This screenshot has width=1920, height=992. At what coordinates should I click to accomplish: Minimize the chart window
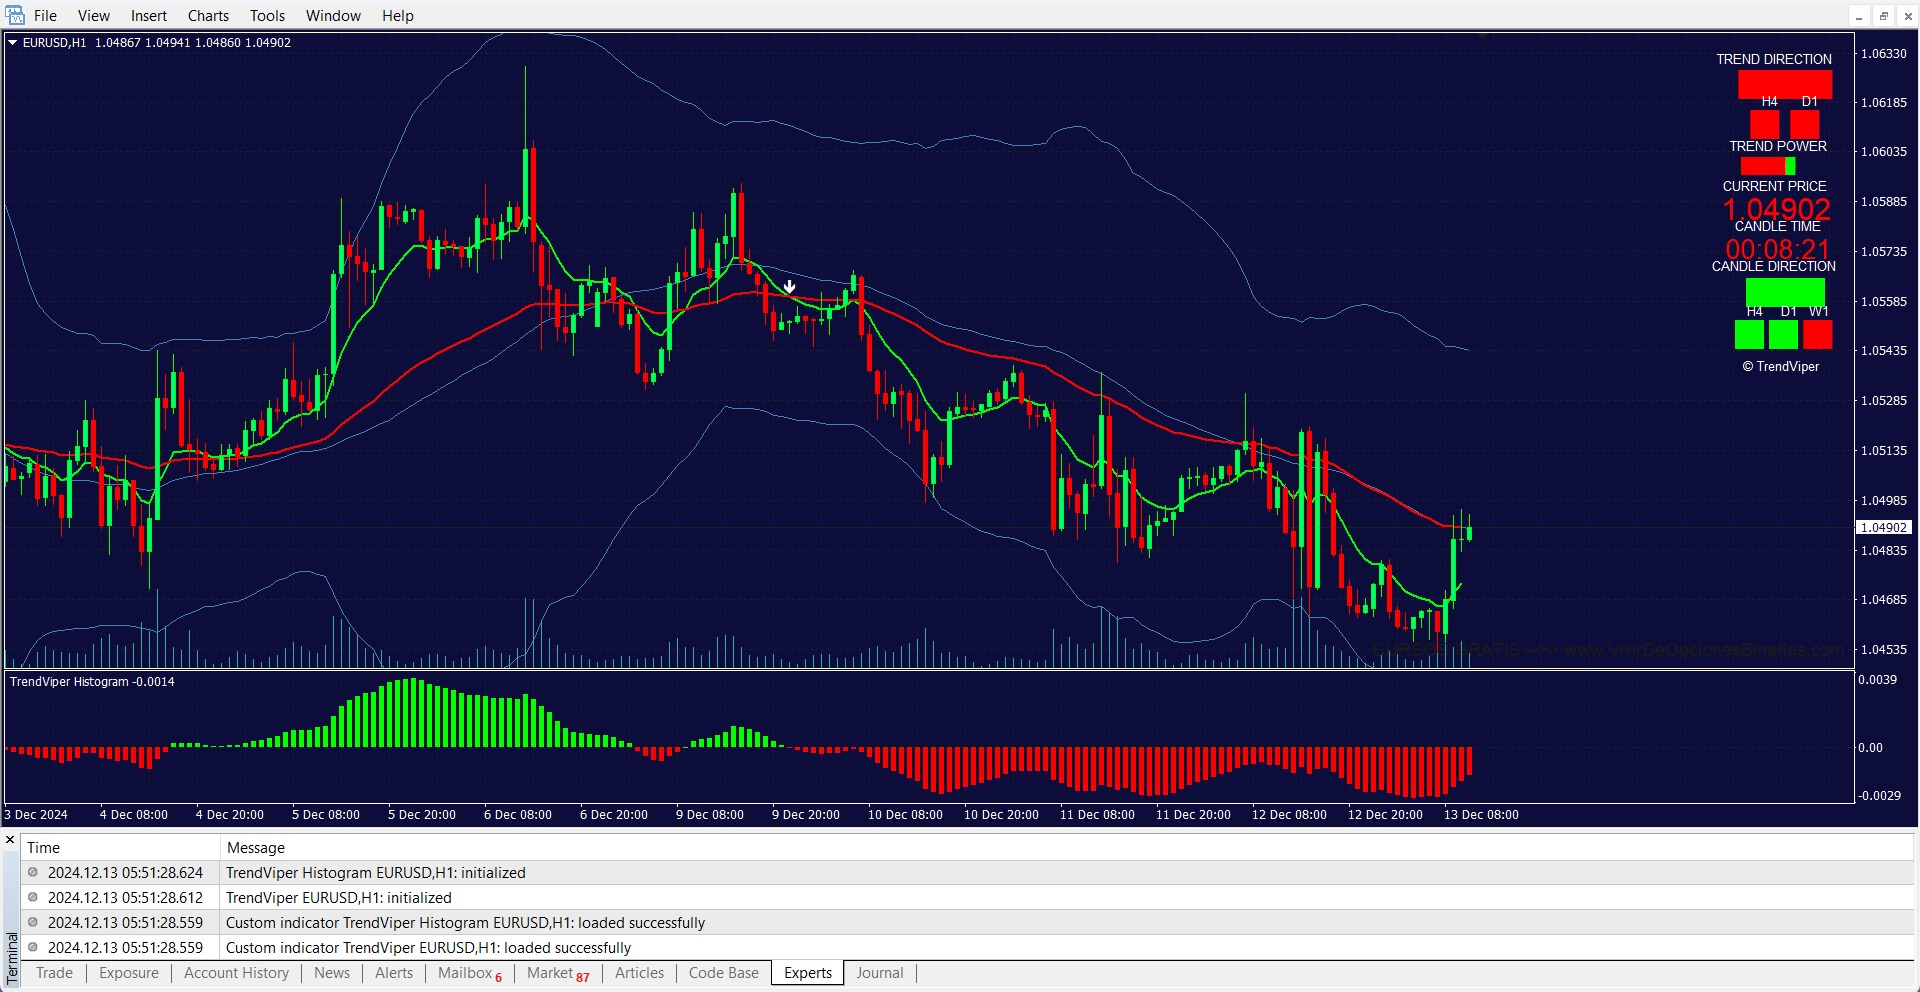click(x=1859, y=16)
